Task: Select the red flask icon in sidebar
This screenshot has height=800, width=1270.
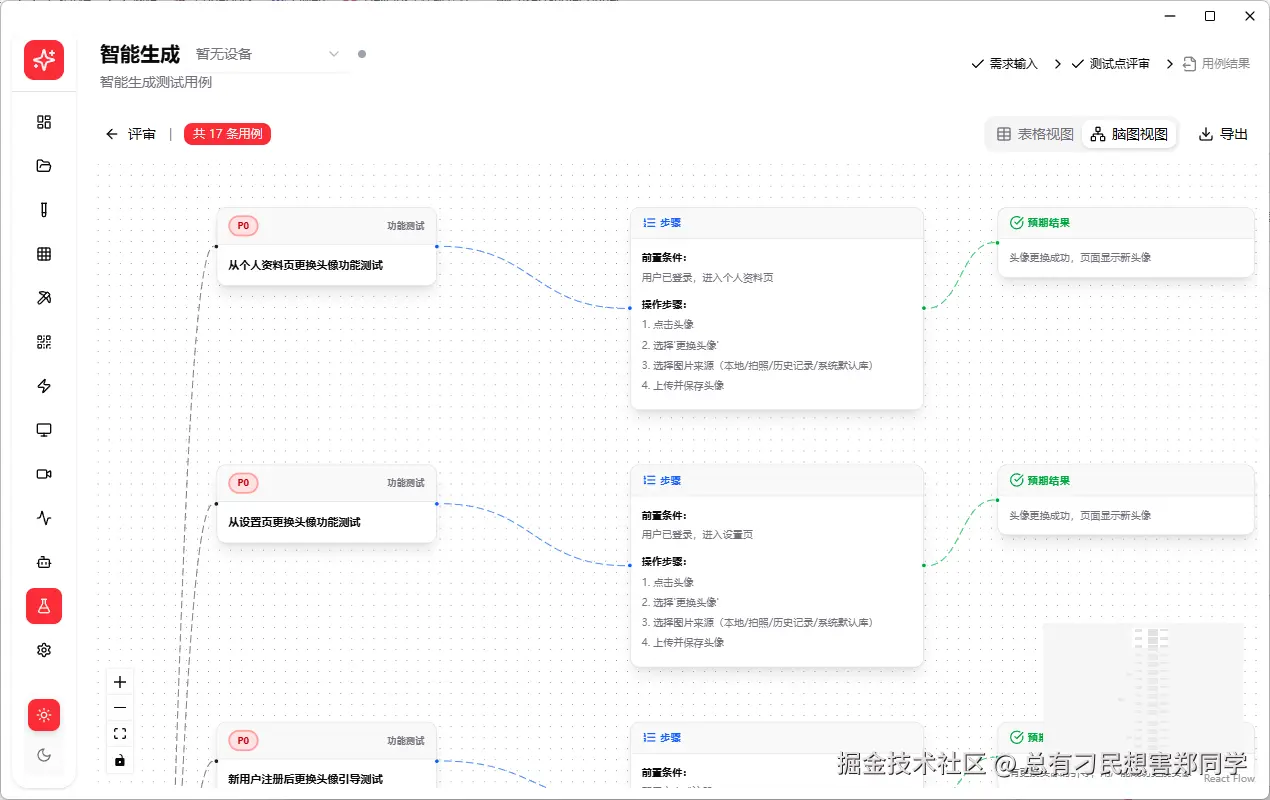Action: point(44,606)
